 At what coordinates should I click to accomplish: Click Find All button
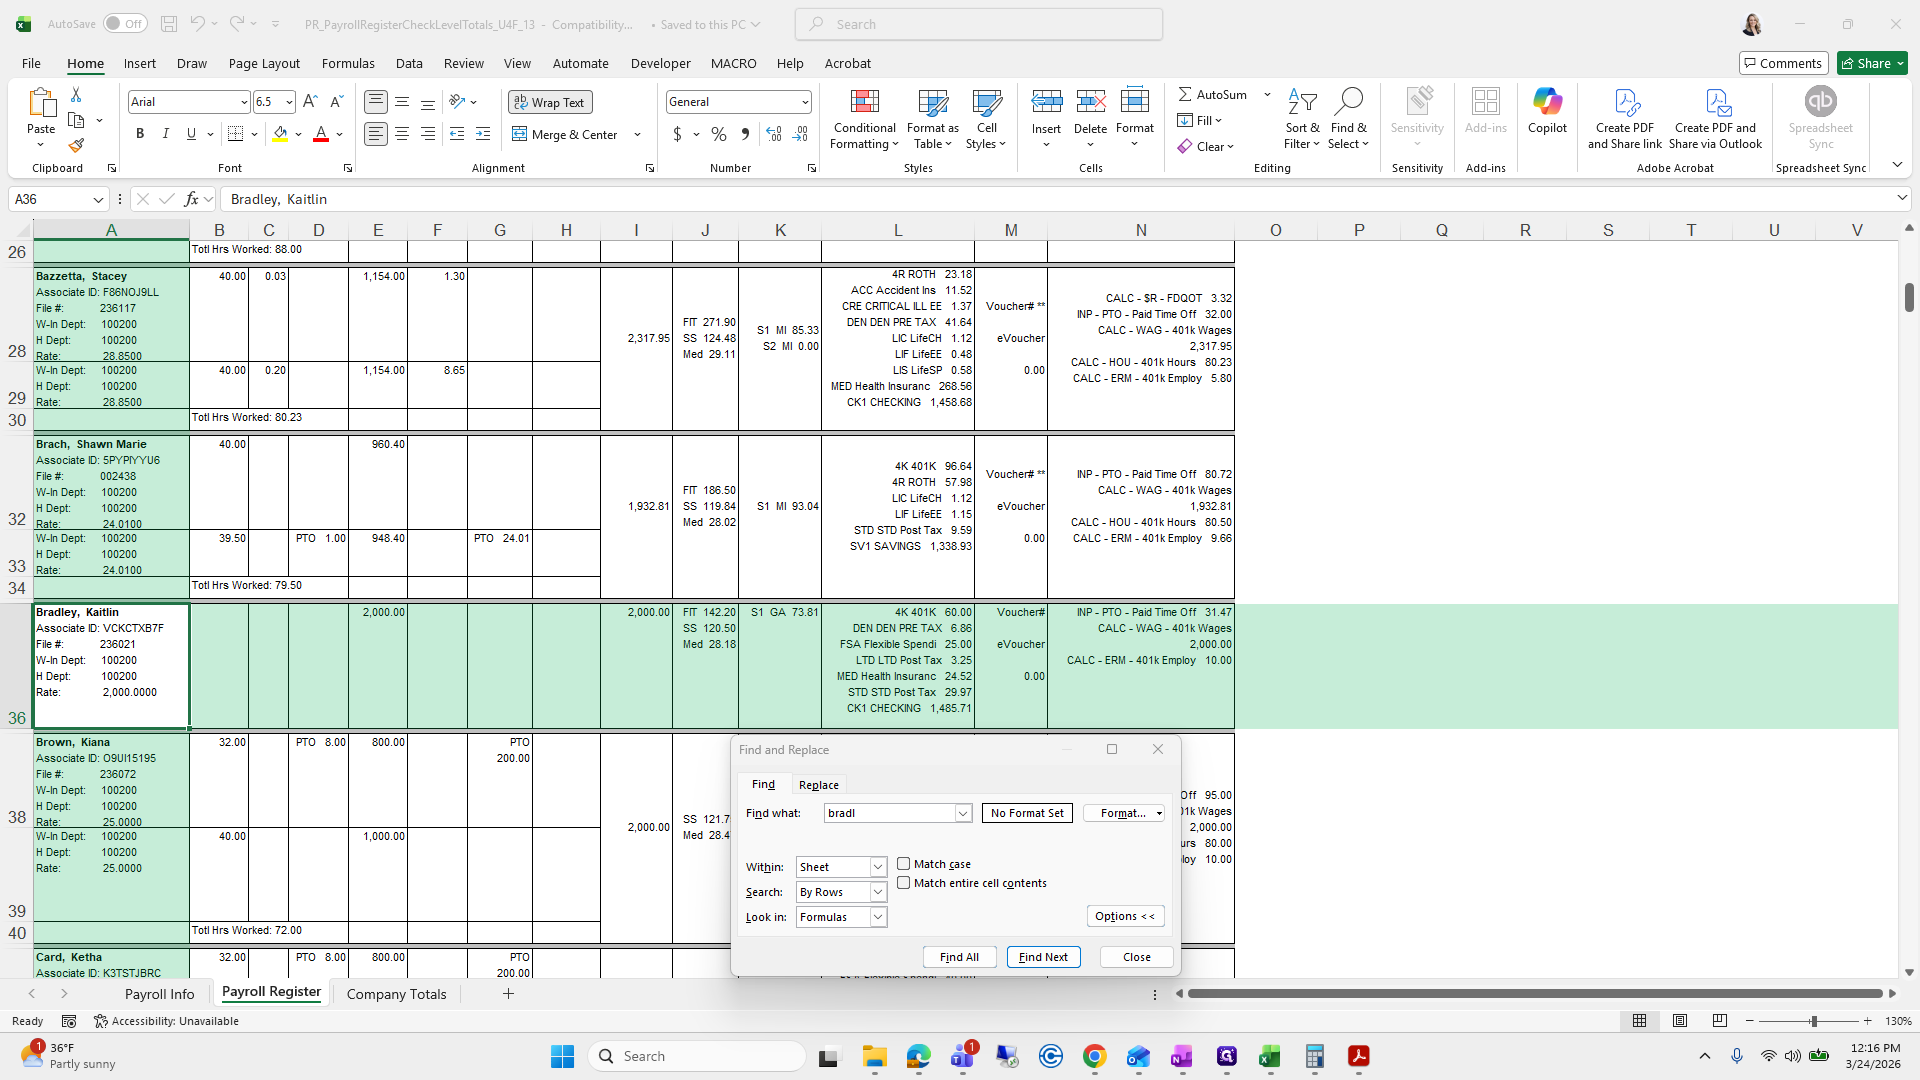[x=959, y=957]
